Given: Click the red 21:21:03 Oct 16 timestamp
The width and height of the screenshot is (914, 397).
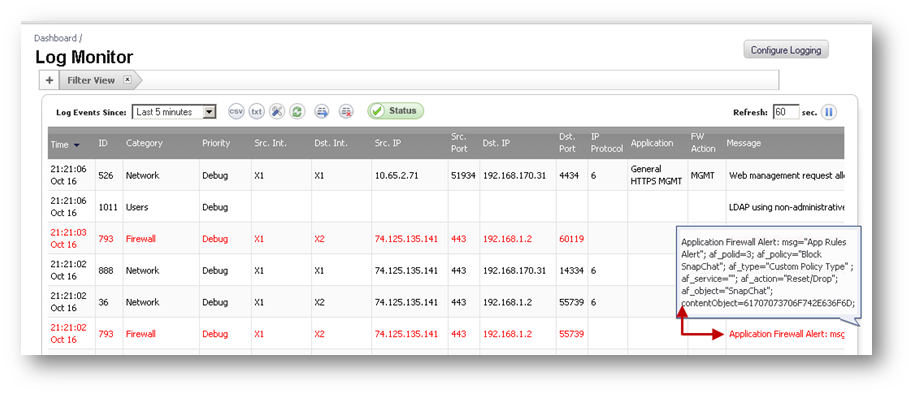Looking at the screenshot, I should point(68,238).
